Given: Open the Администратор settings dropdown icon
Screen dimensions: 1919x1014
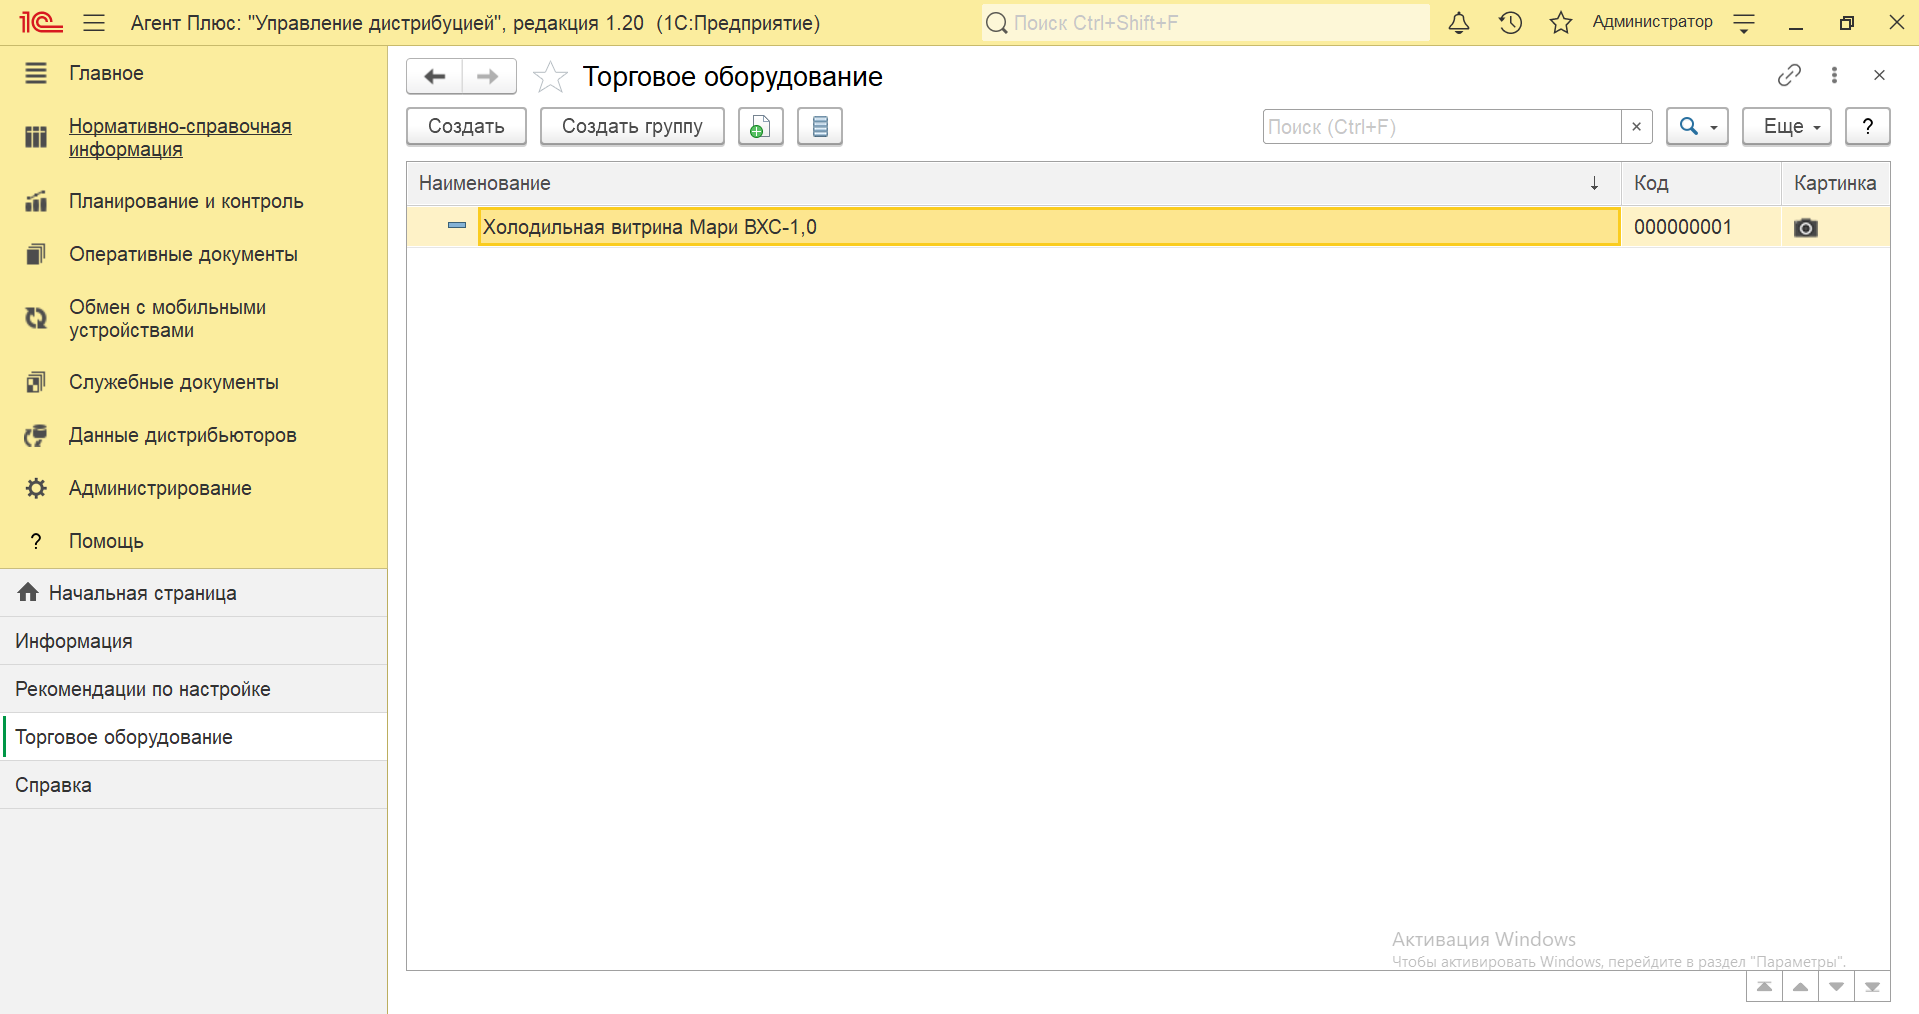Looking at the screenshot, I should [1744, 24].
